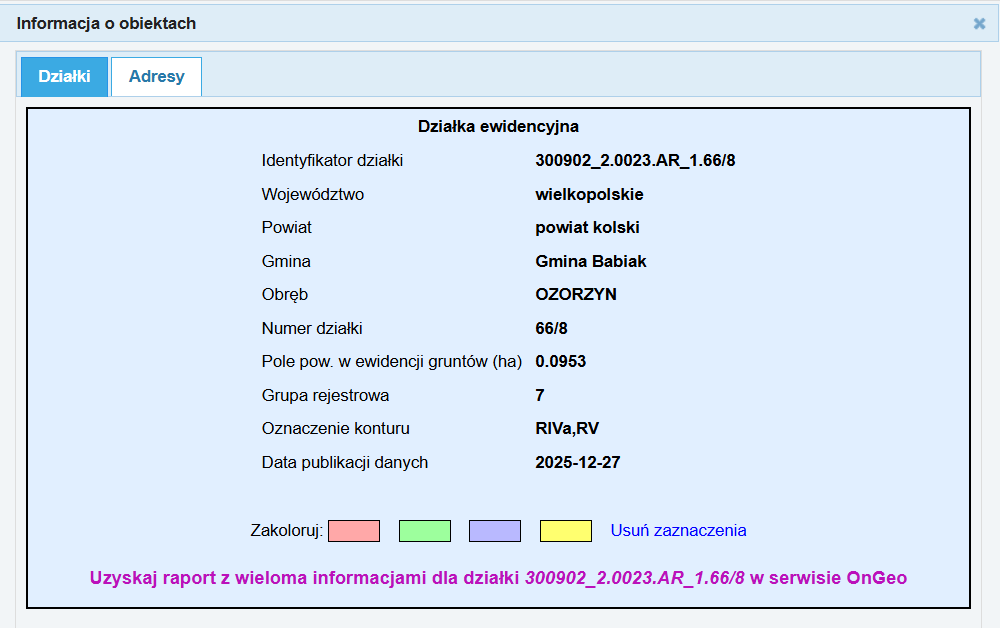Click the publication date 2025-12-27

(x=579, y=462)
